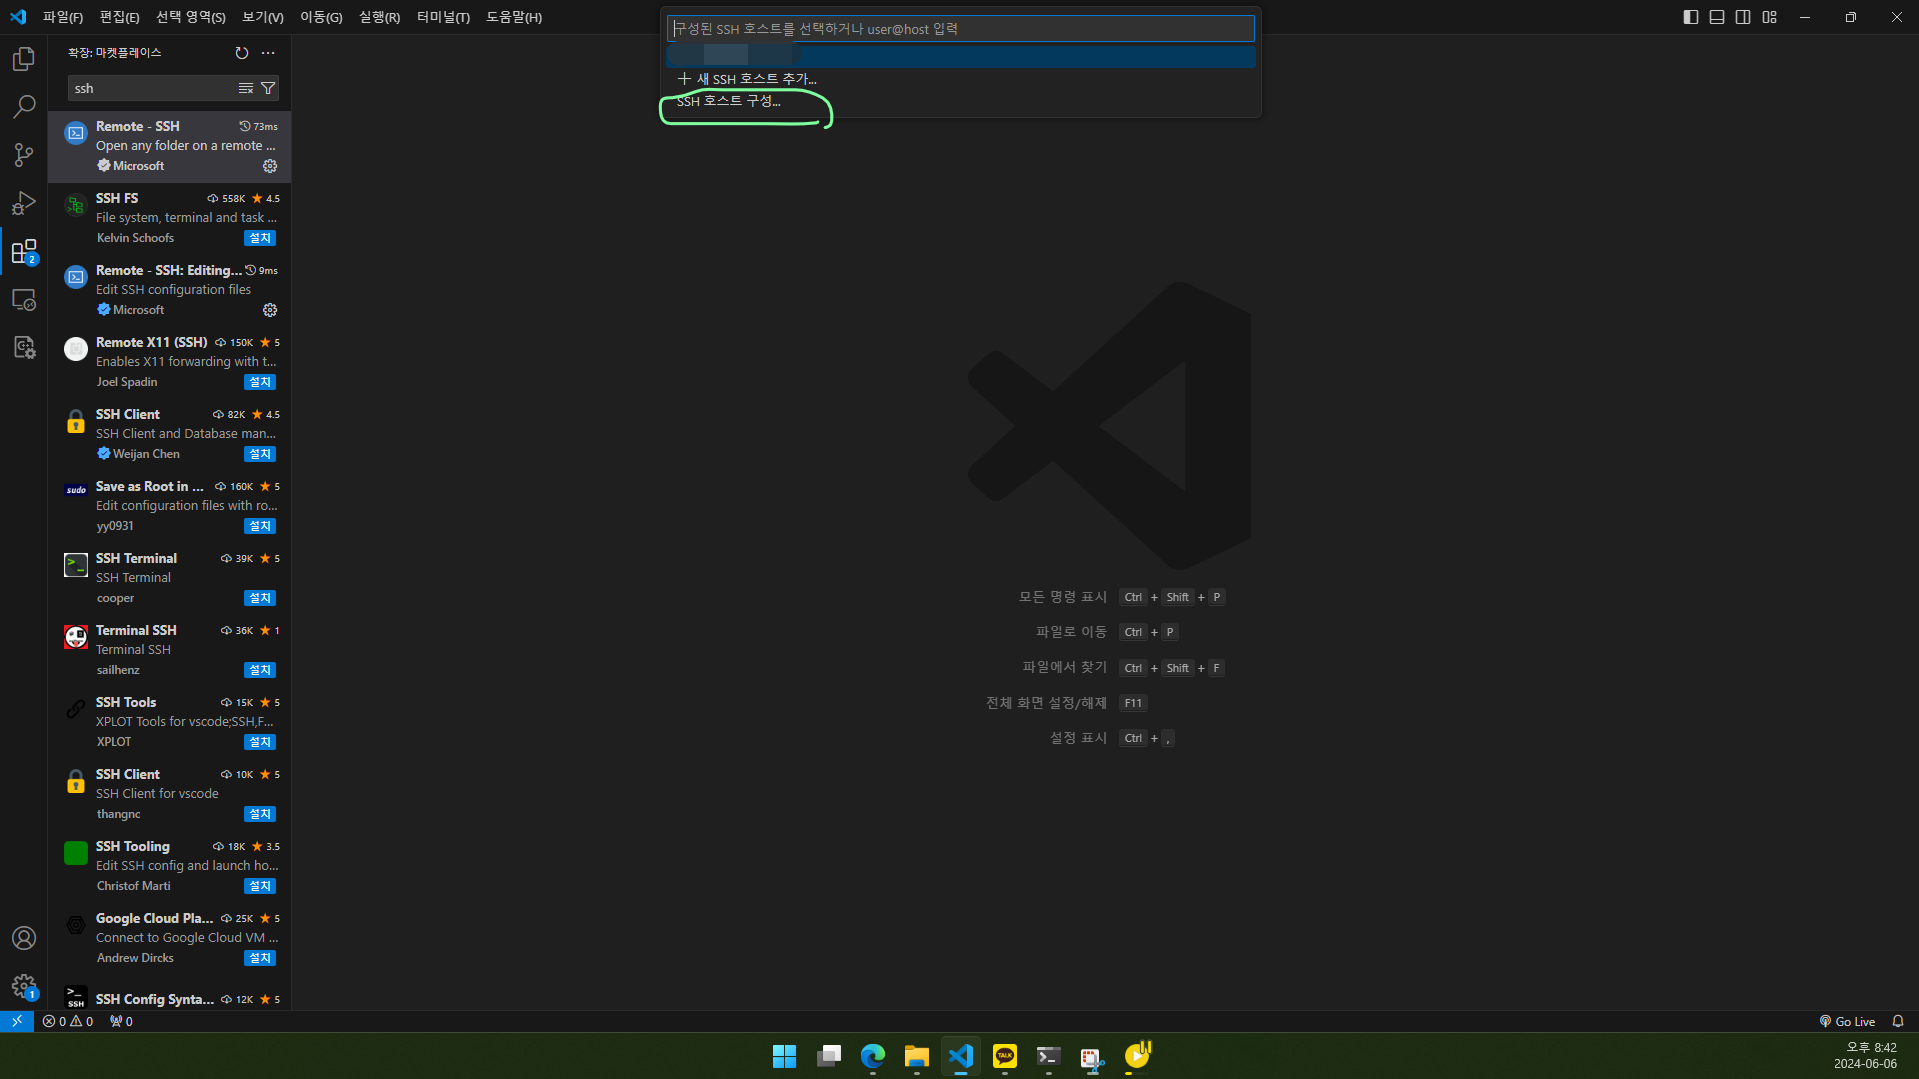
Task: Open the Source Control view
Action: point(24,154)
